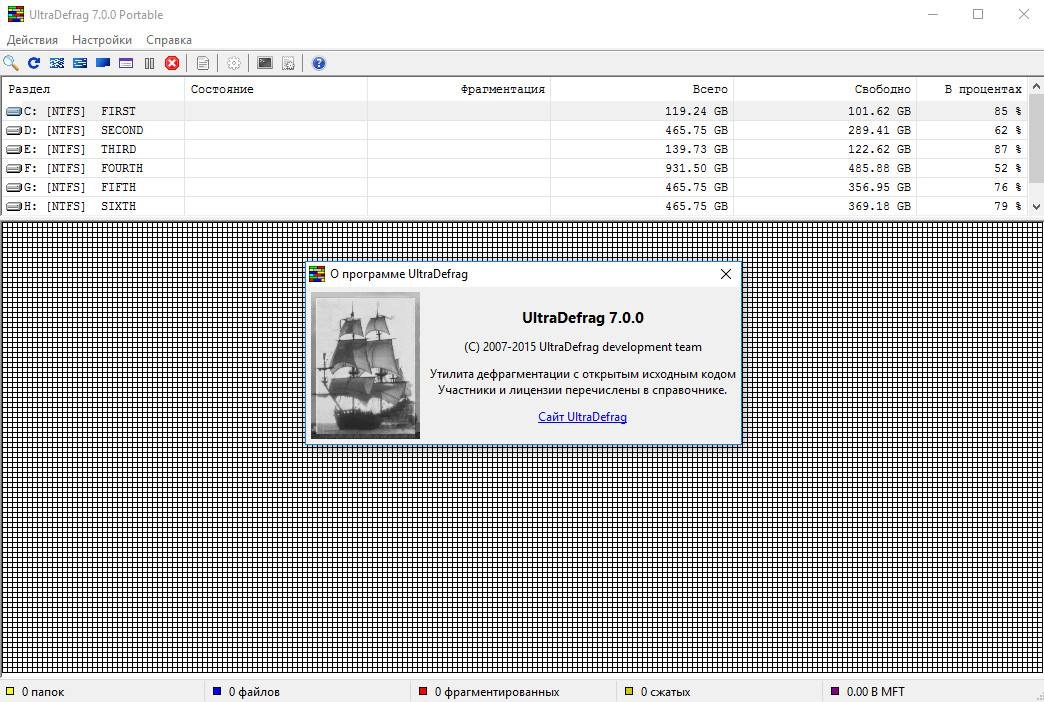Run Full optimization via the solid blue icon
1044x702 pixels.
pyautogui.click(x=103, y=63)
